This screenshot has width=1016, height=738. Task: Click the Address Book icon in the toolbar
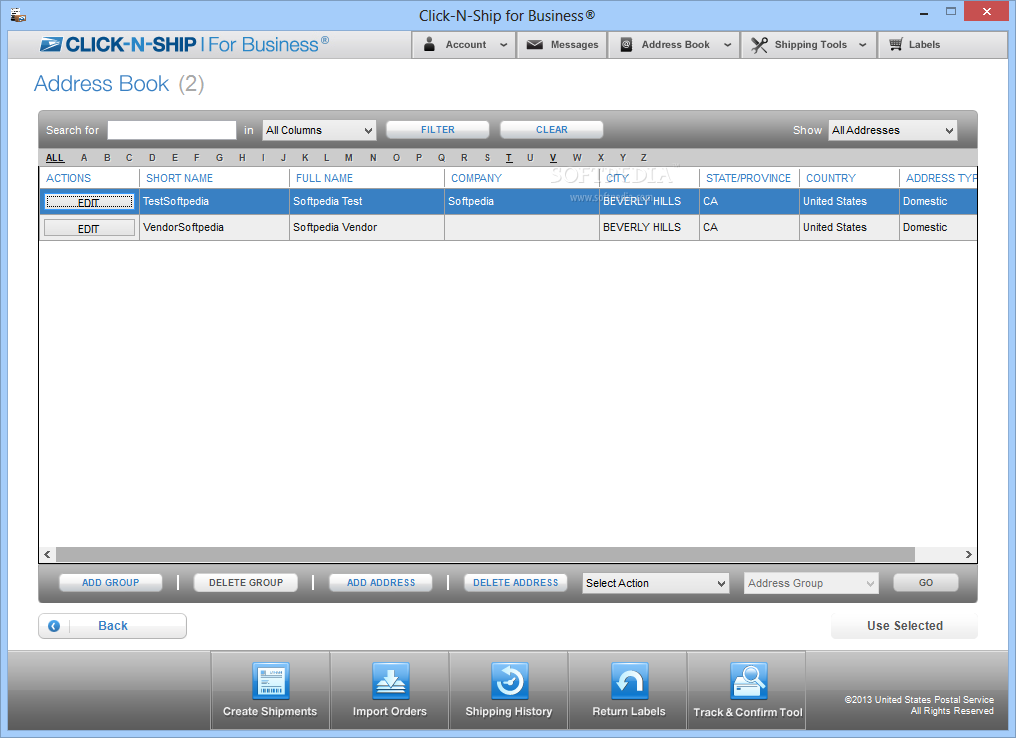[626, 45]
